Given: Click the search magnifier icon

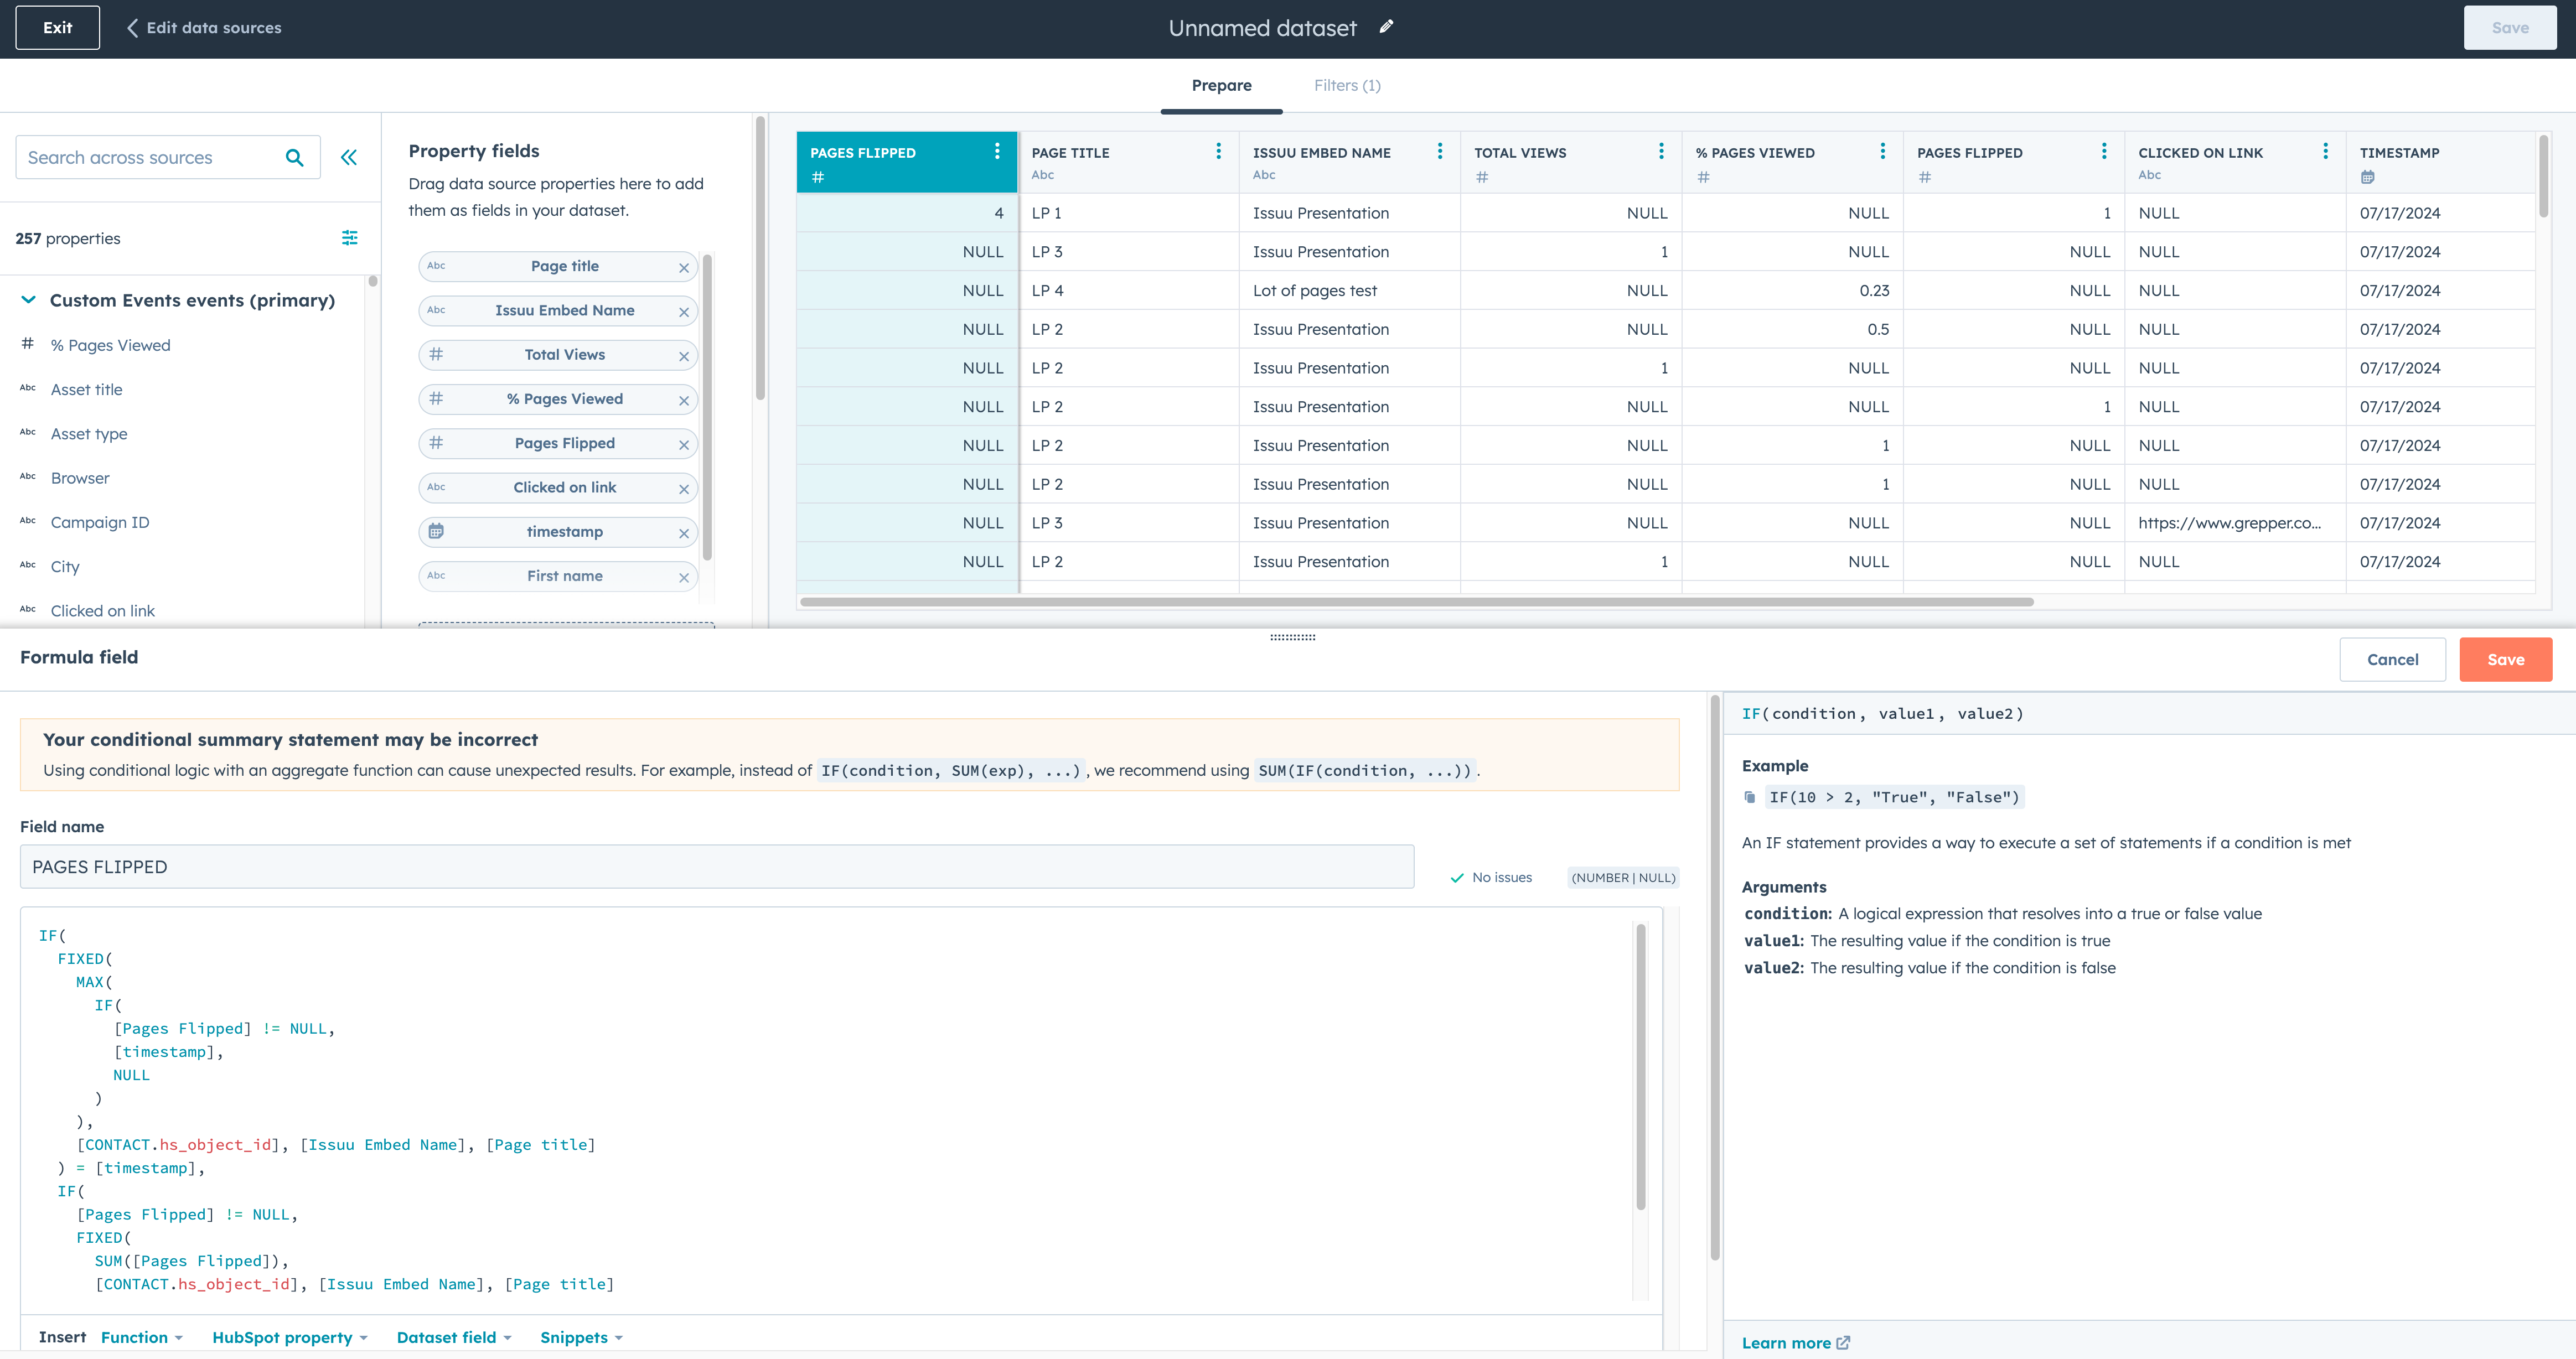Looking at the screenshot, I should click(294, 157).
